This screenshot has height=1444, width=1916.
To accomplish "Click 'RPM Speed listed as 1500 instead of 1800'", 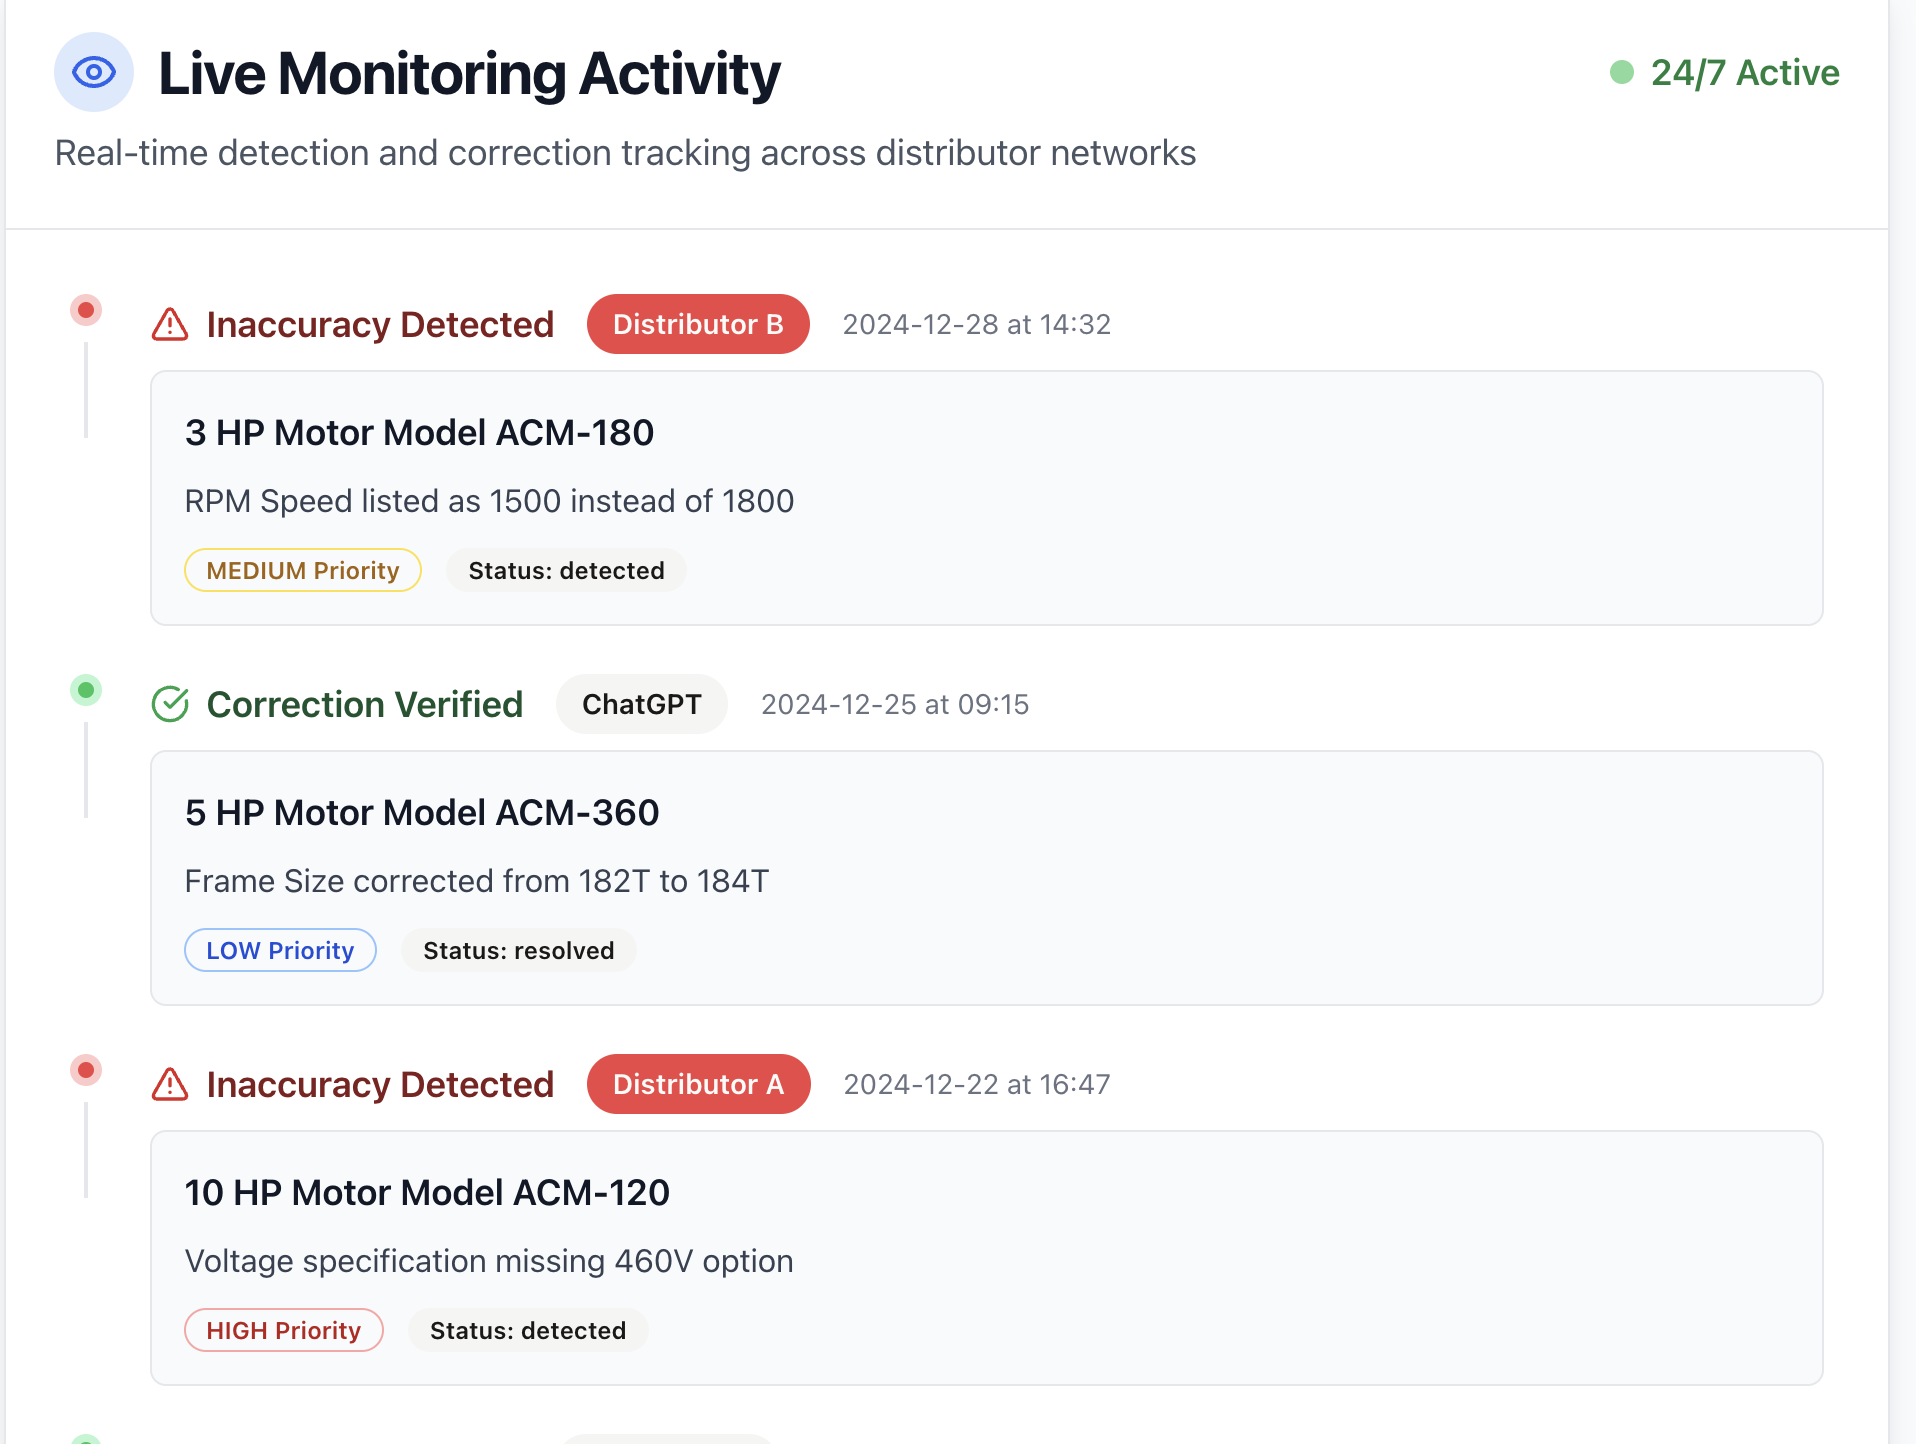I will pos(489,500).
